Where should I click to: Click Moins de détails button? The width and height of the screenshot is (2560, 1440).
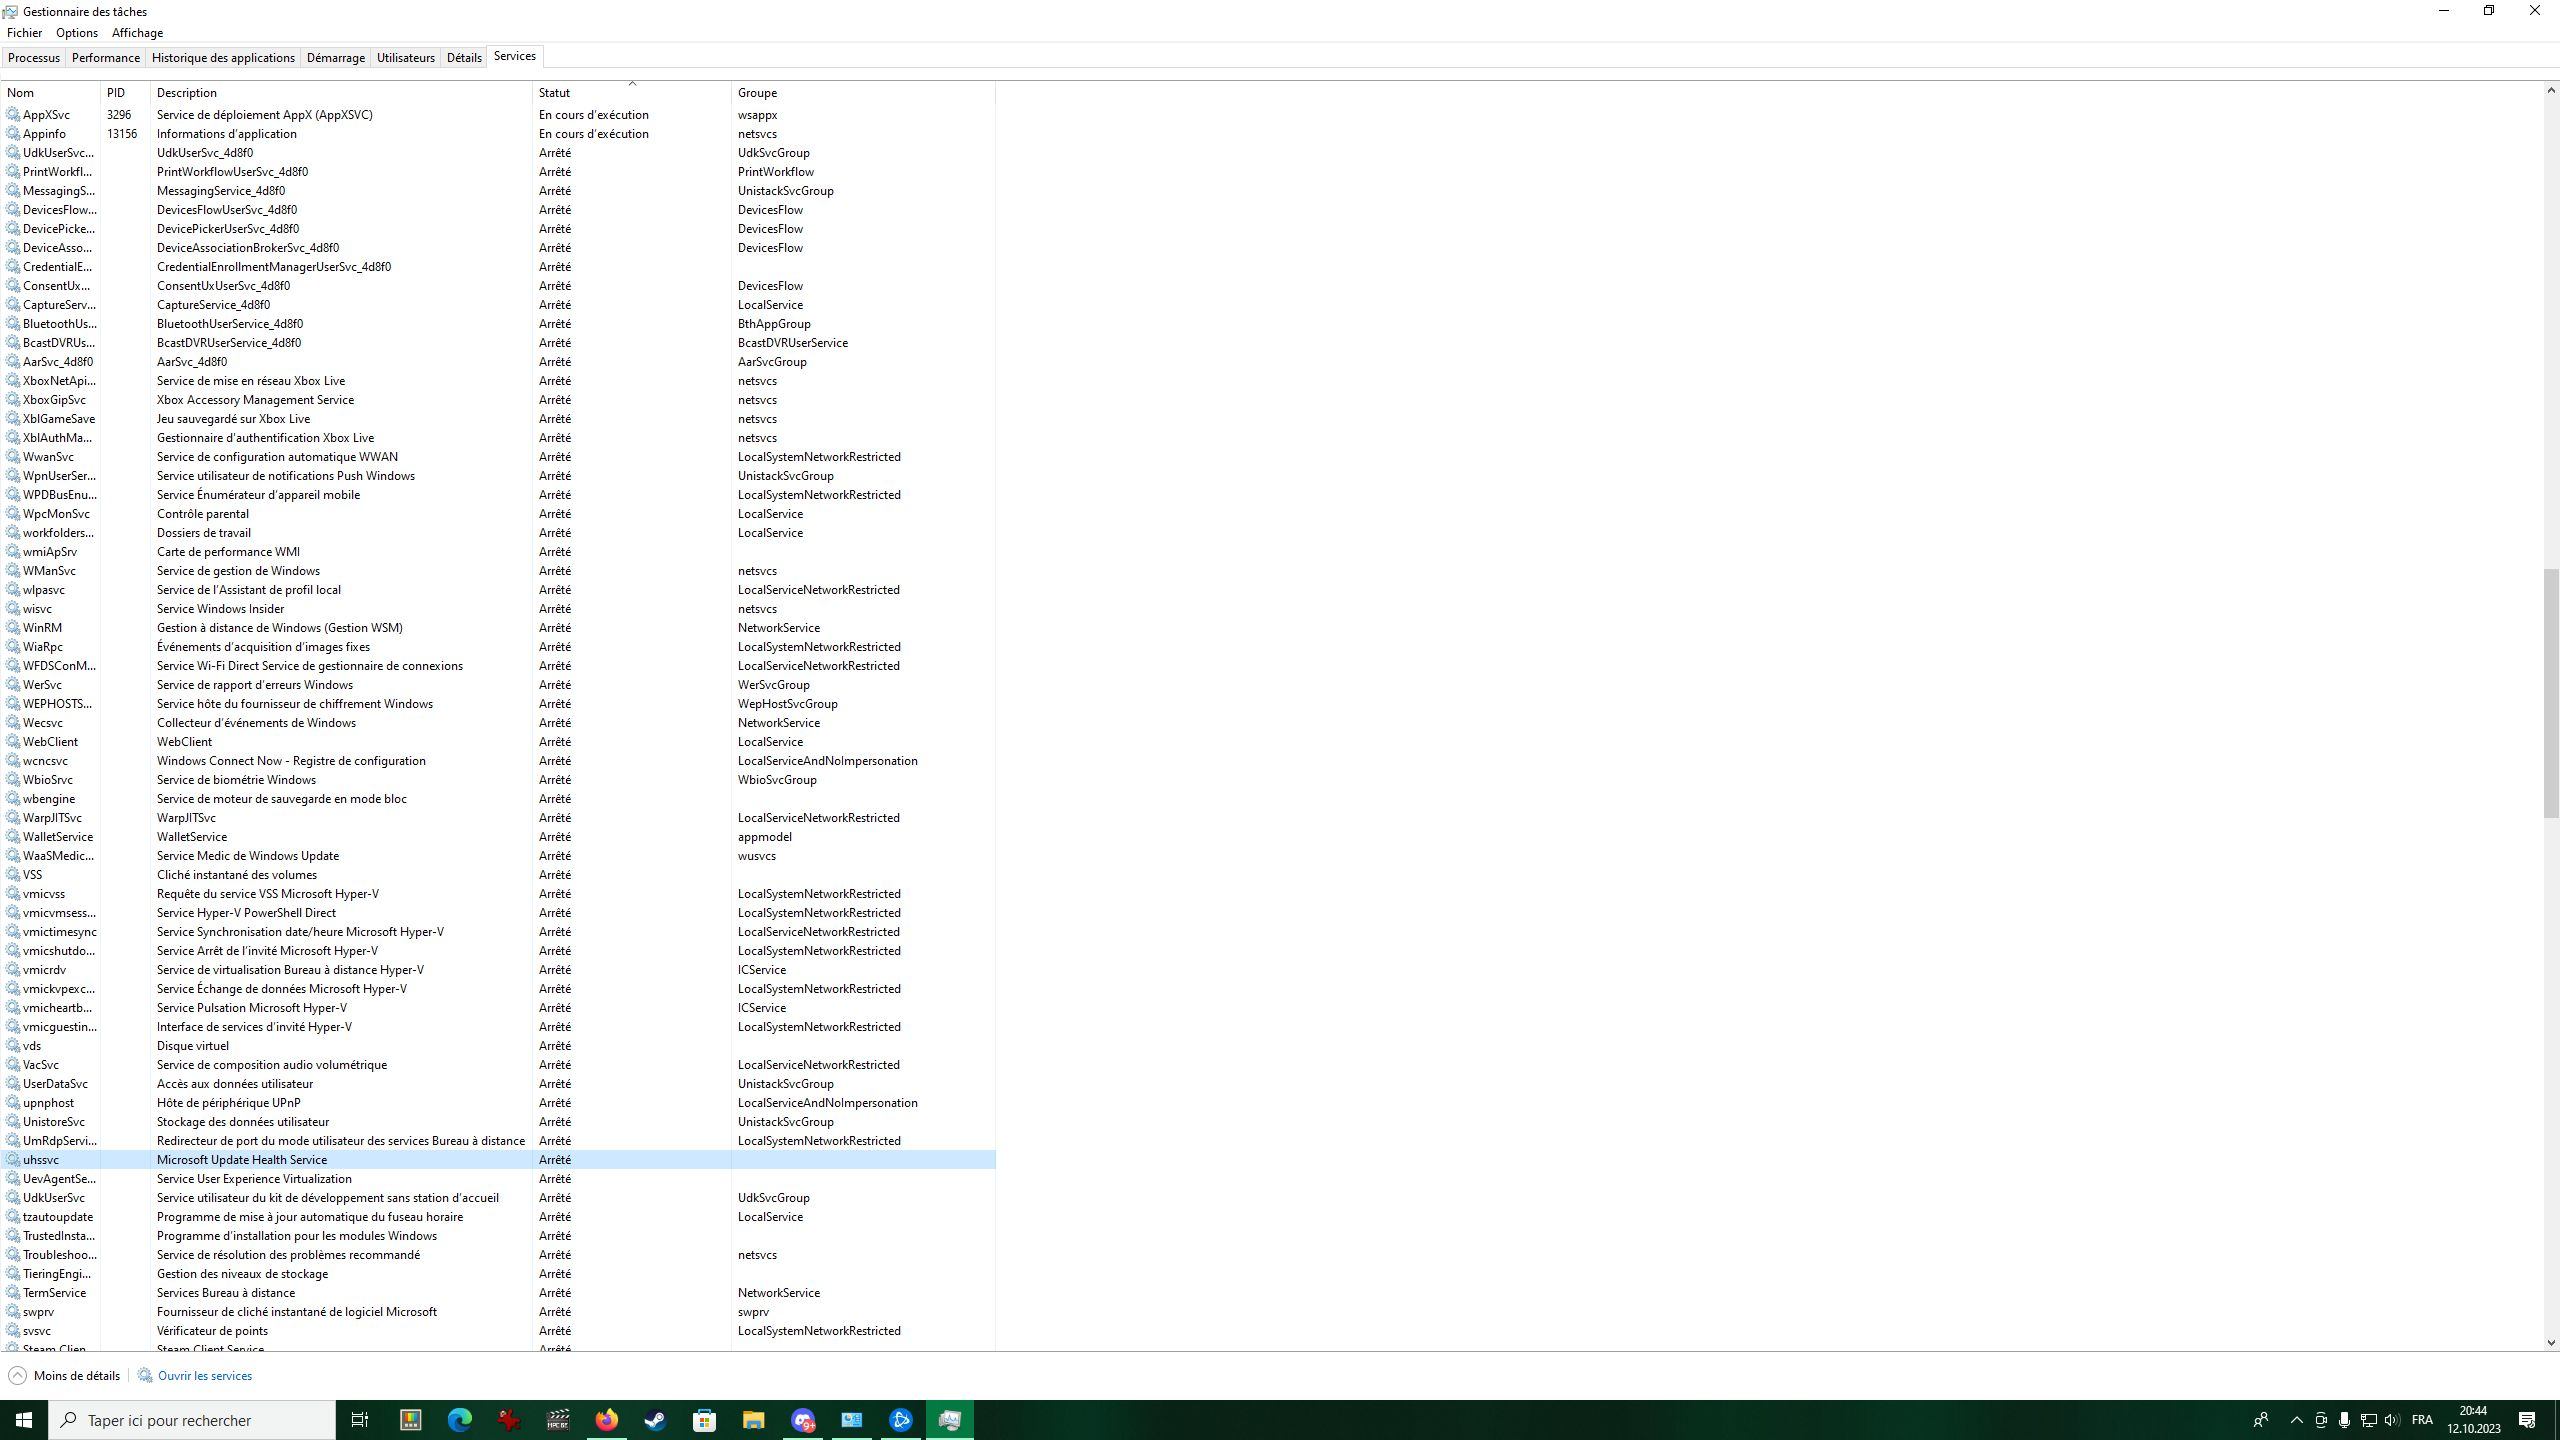(x=67, y=1375)
